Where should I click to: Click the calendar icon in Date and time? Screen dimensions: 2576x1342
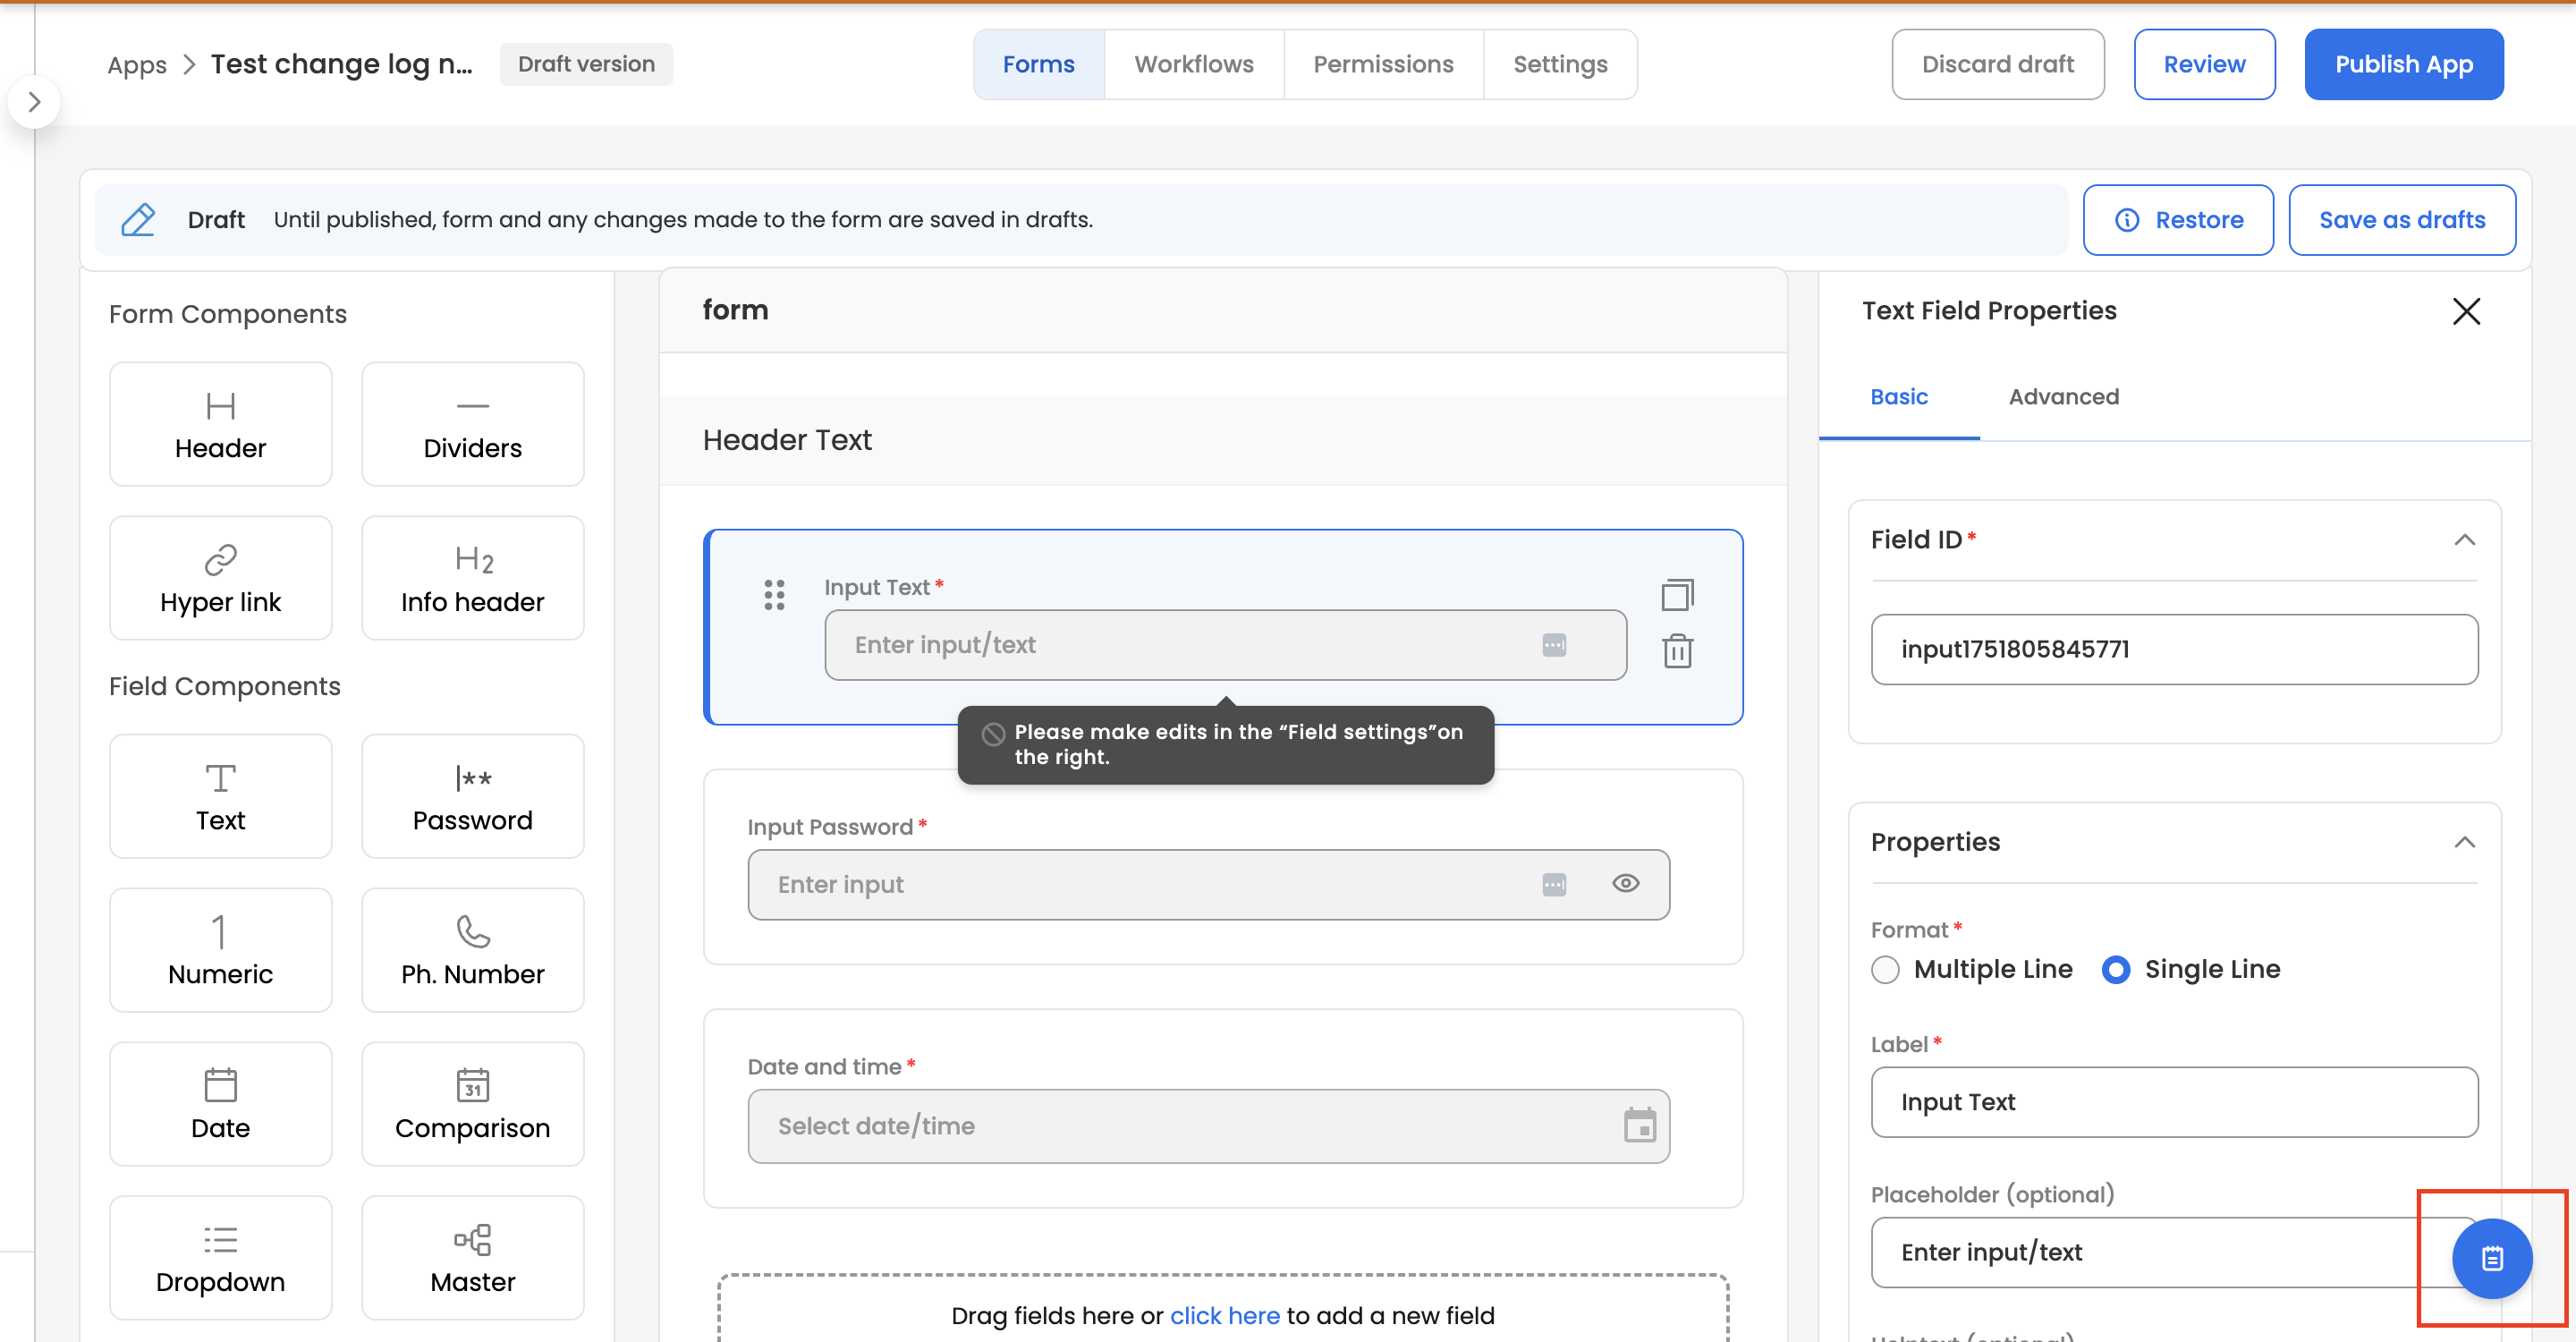click(1639, 1125)
